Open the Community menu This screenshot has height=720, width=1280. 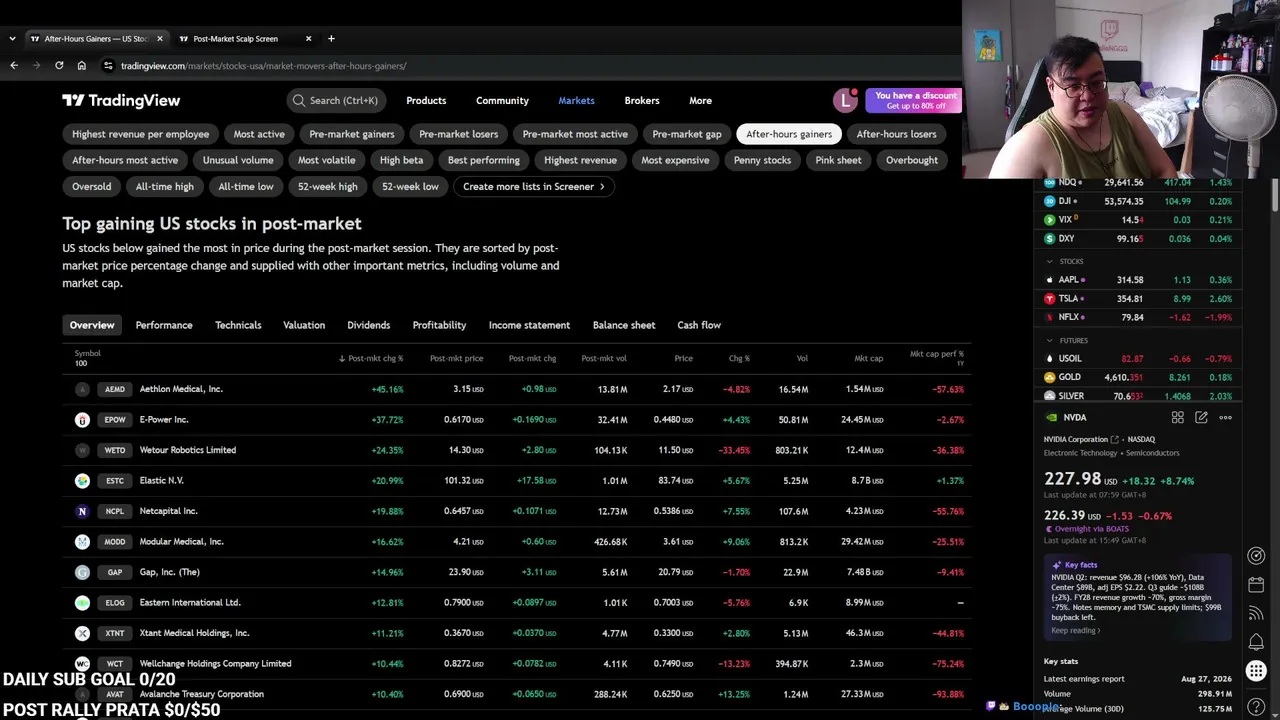pyautogui.click(x=502, y=100)
